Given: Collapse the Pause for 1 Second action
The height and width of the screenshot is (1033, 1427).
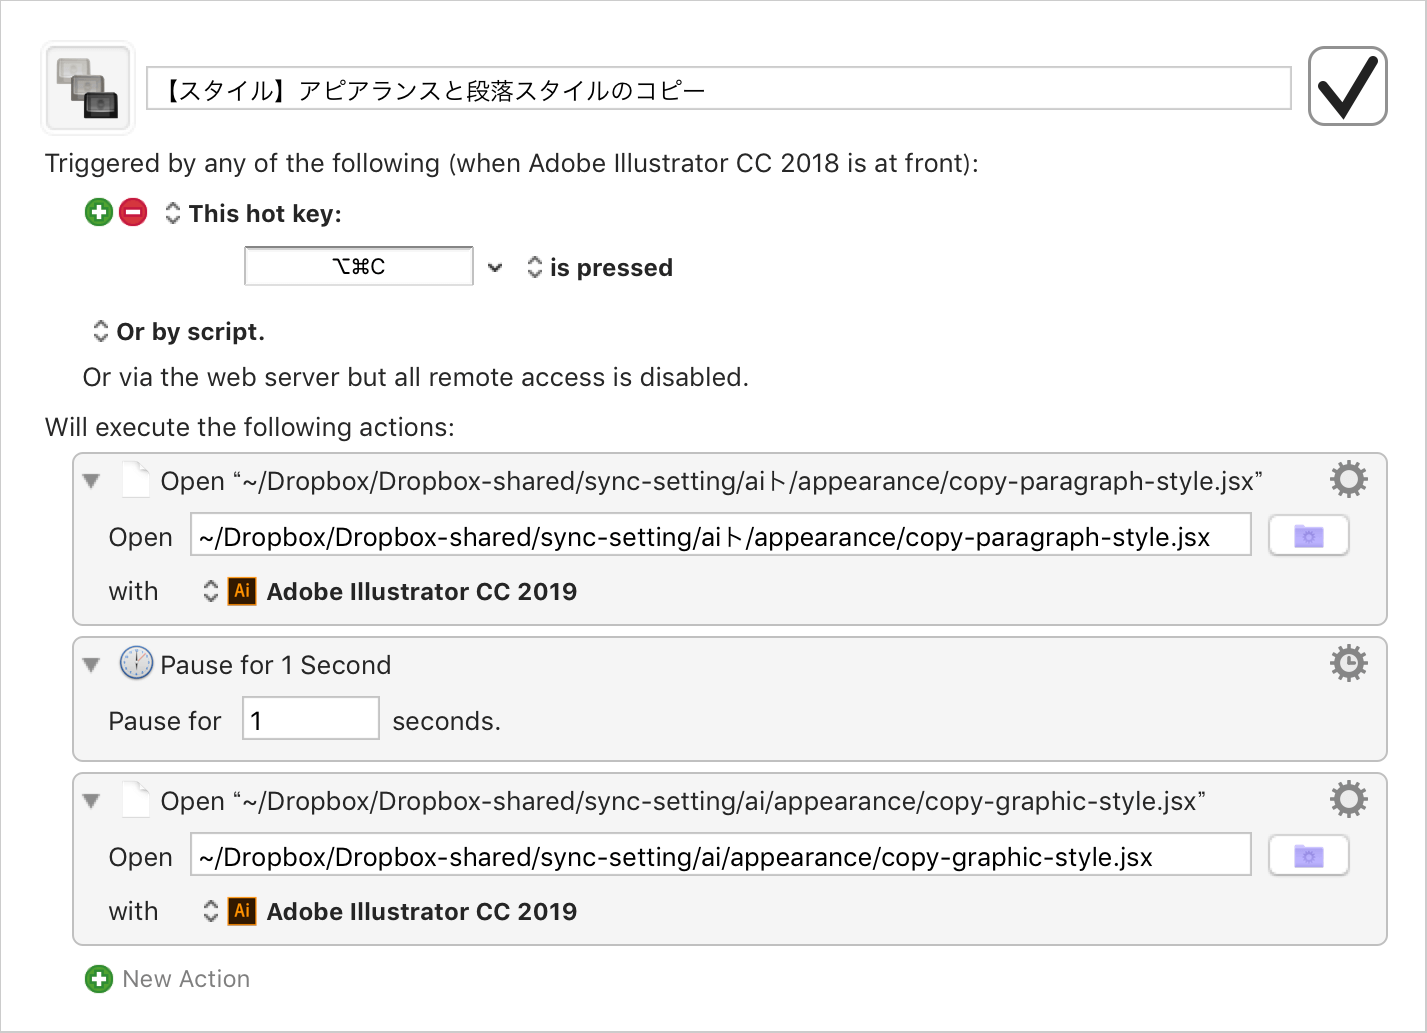Looking at the screenshot, I should pyautogui.click(x=92, y=665).
